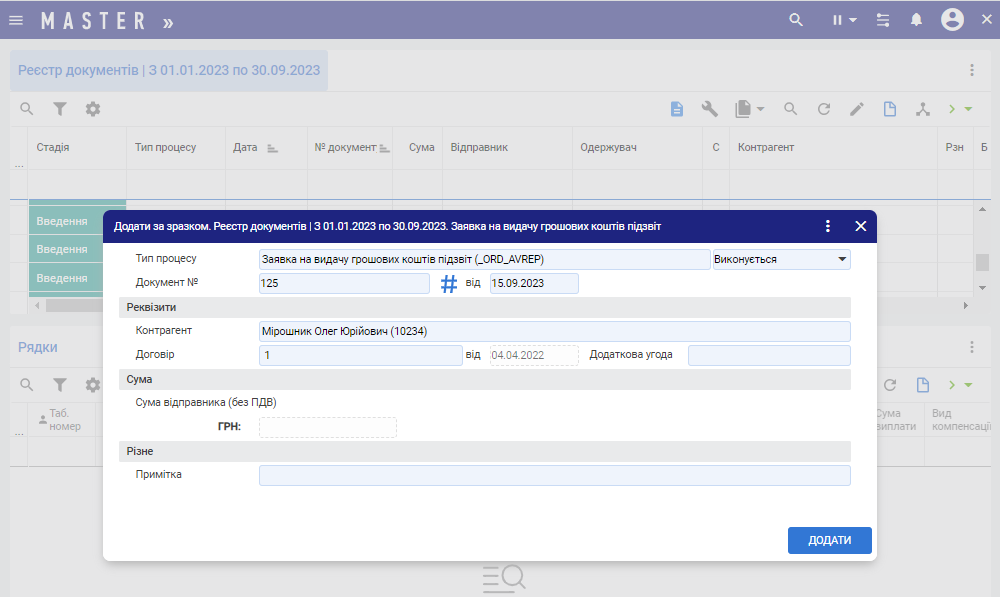1000x597 pixels.
Task: Click the wrench tool icon in toolbar
Action: tap(710, 109)
